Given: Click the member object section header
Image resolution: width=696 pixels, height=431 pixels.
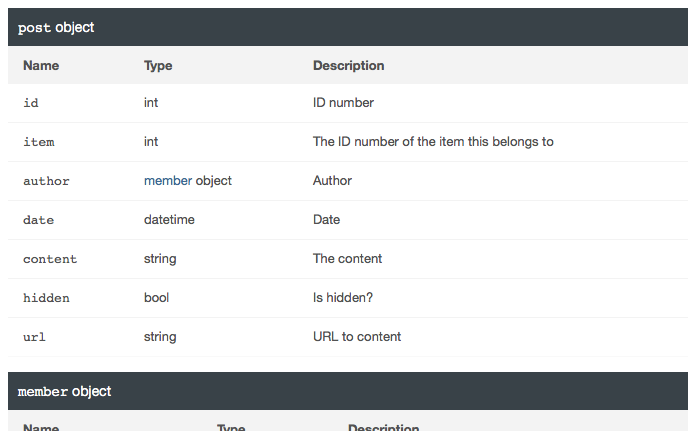Looking at the screenshot, I should [348, 391].
